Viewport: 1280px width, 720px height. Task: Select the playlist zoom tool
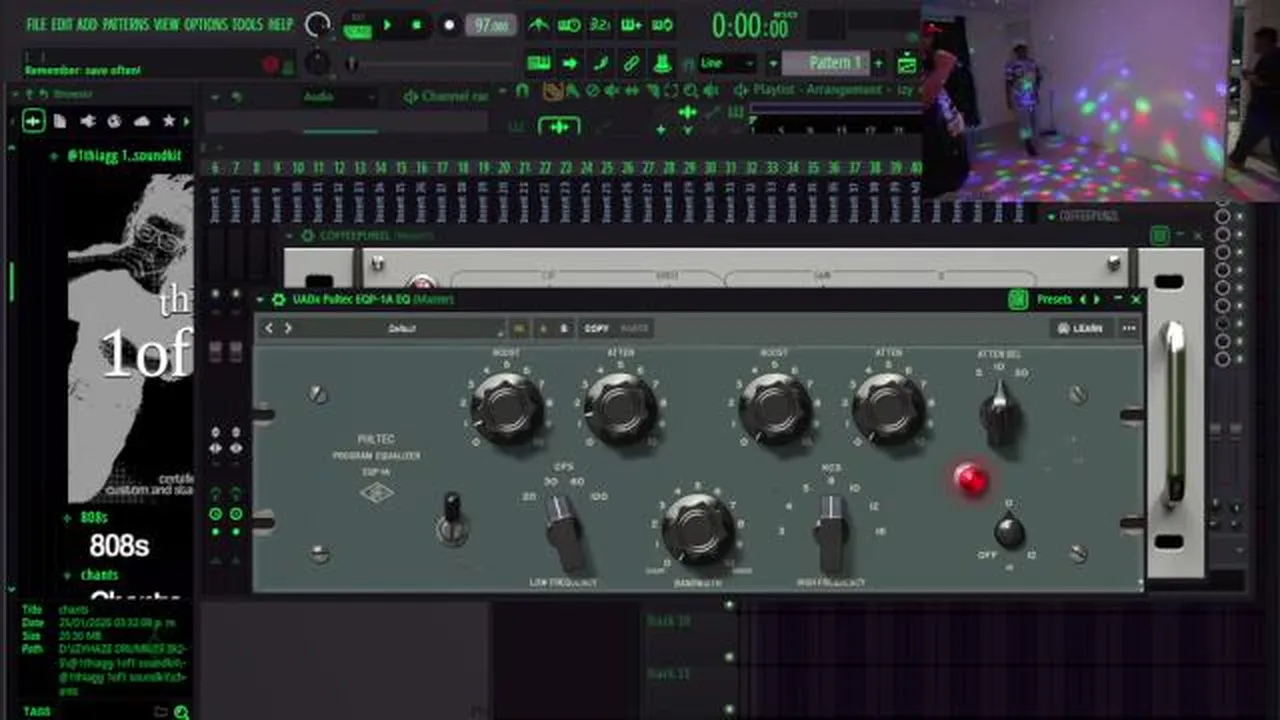click(x=692, y=91)
